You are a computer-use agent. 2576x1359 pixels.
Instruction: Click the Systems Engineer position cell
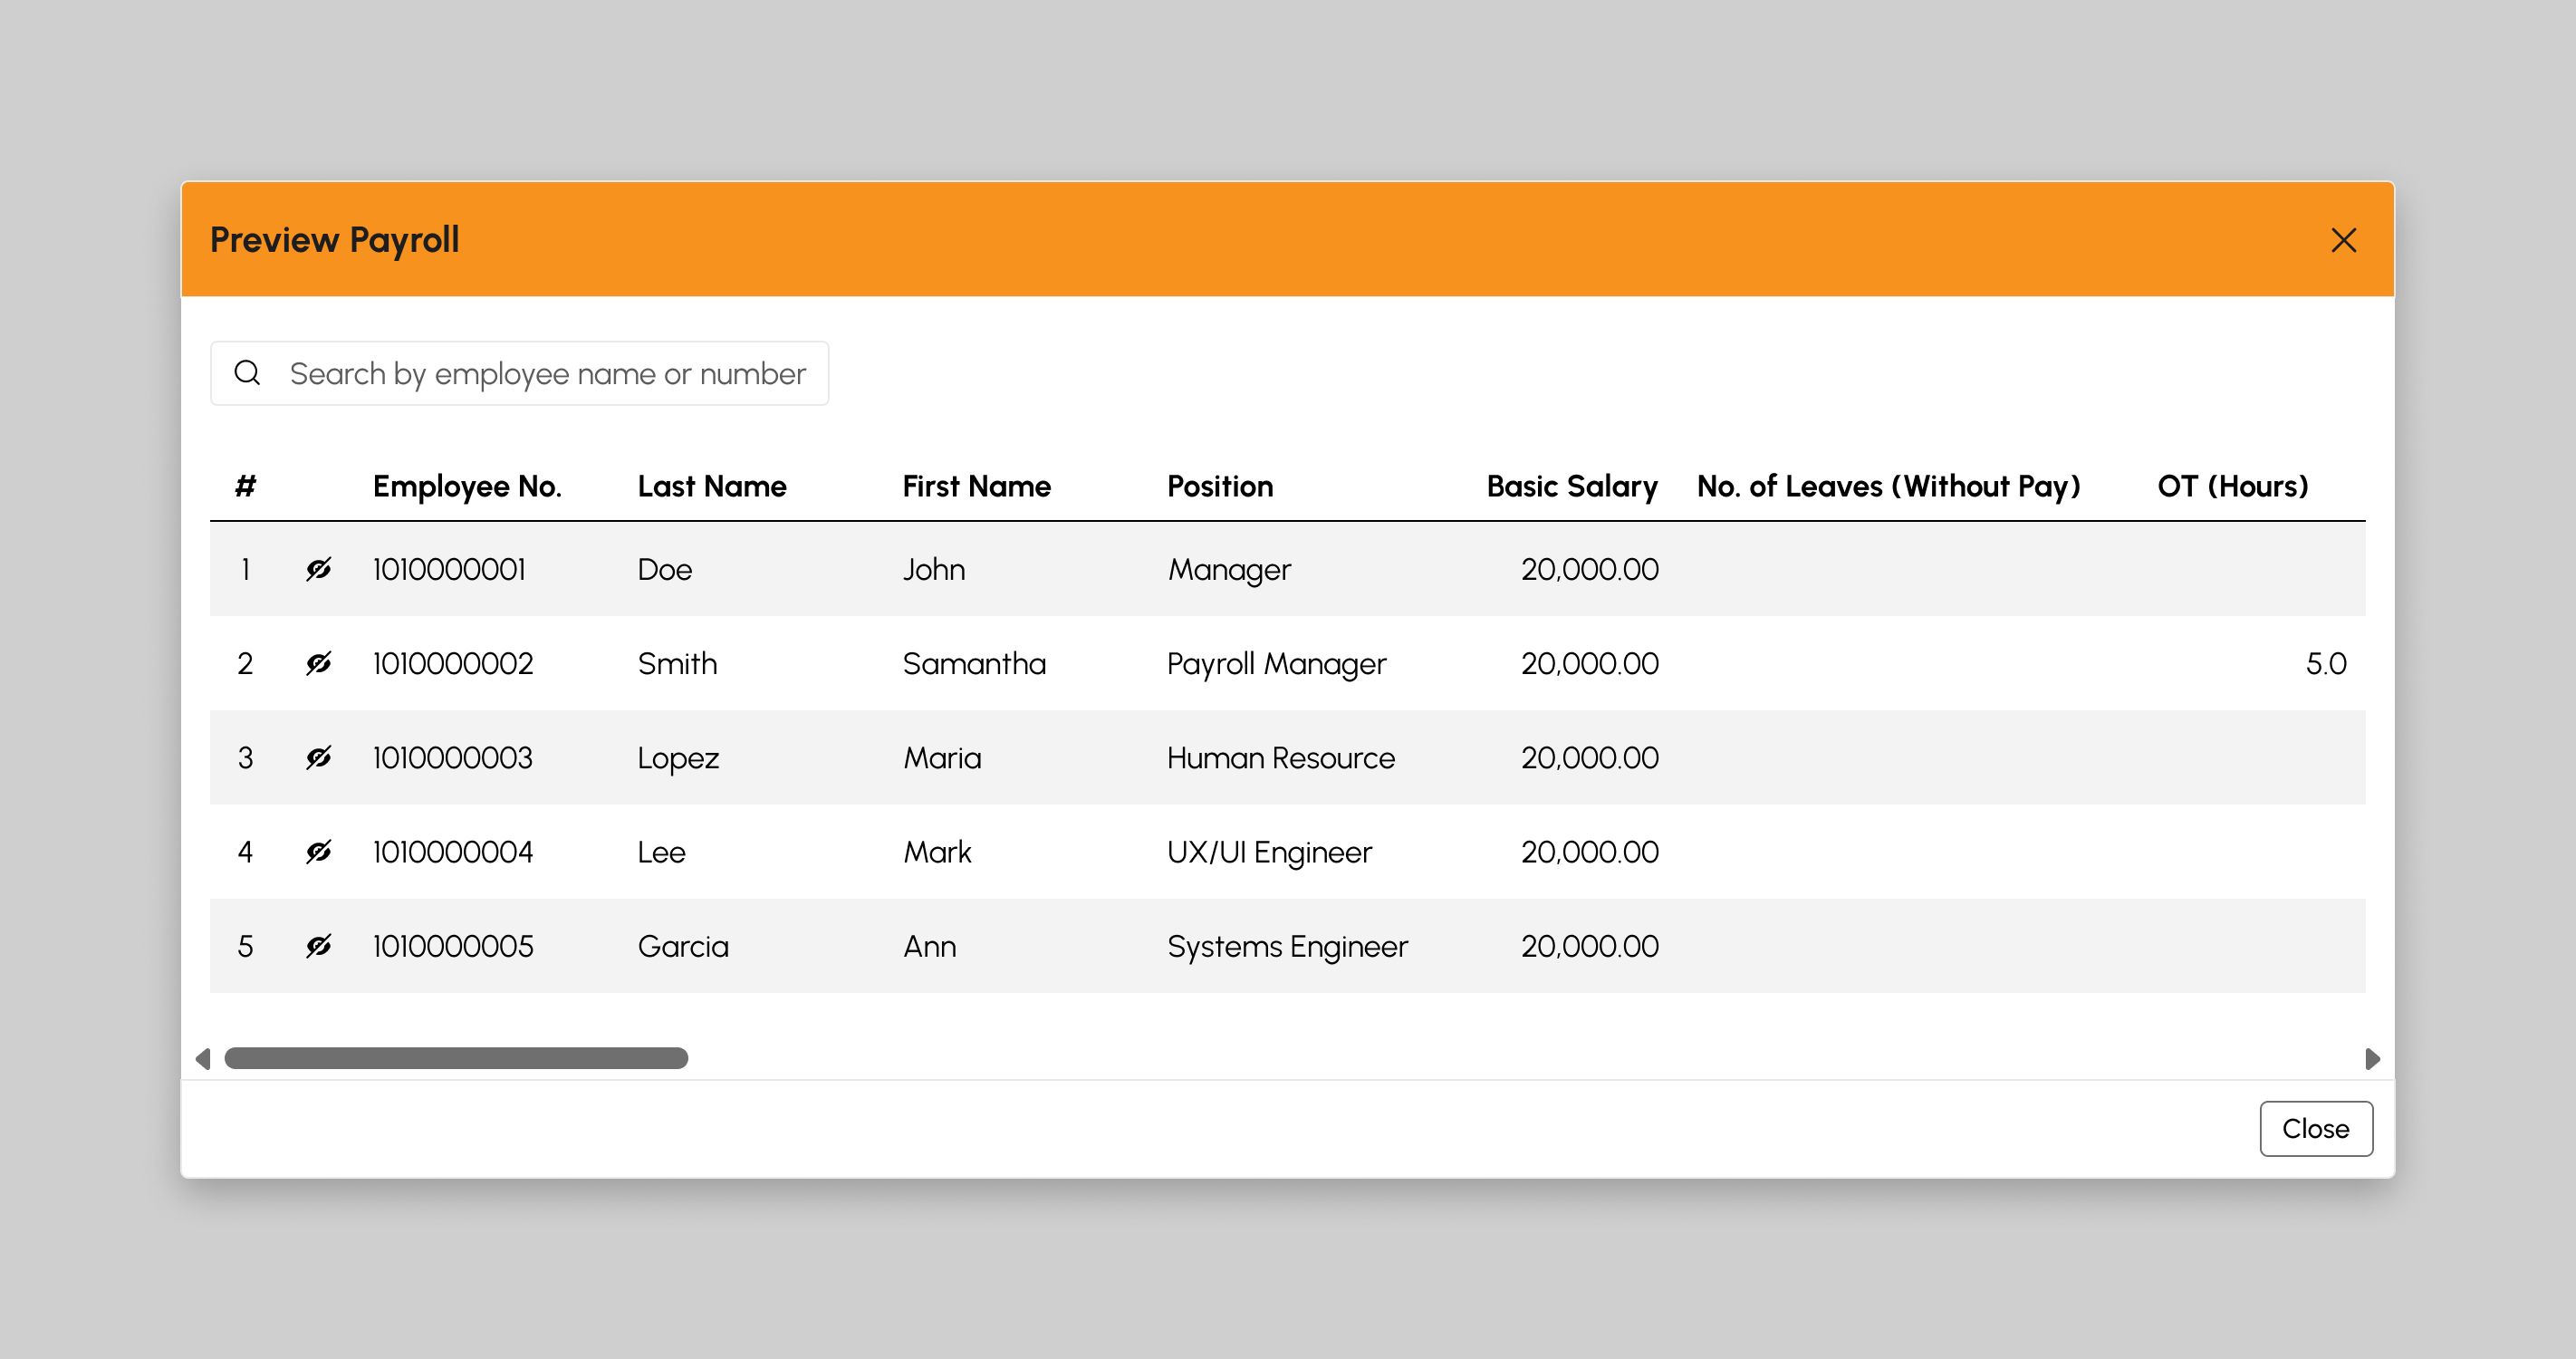click(x=1287, y=946)
